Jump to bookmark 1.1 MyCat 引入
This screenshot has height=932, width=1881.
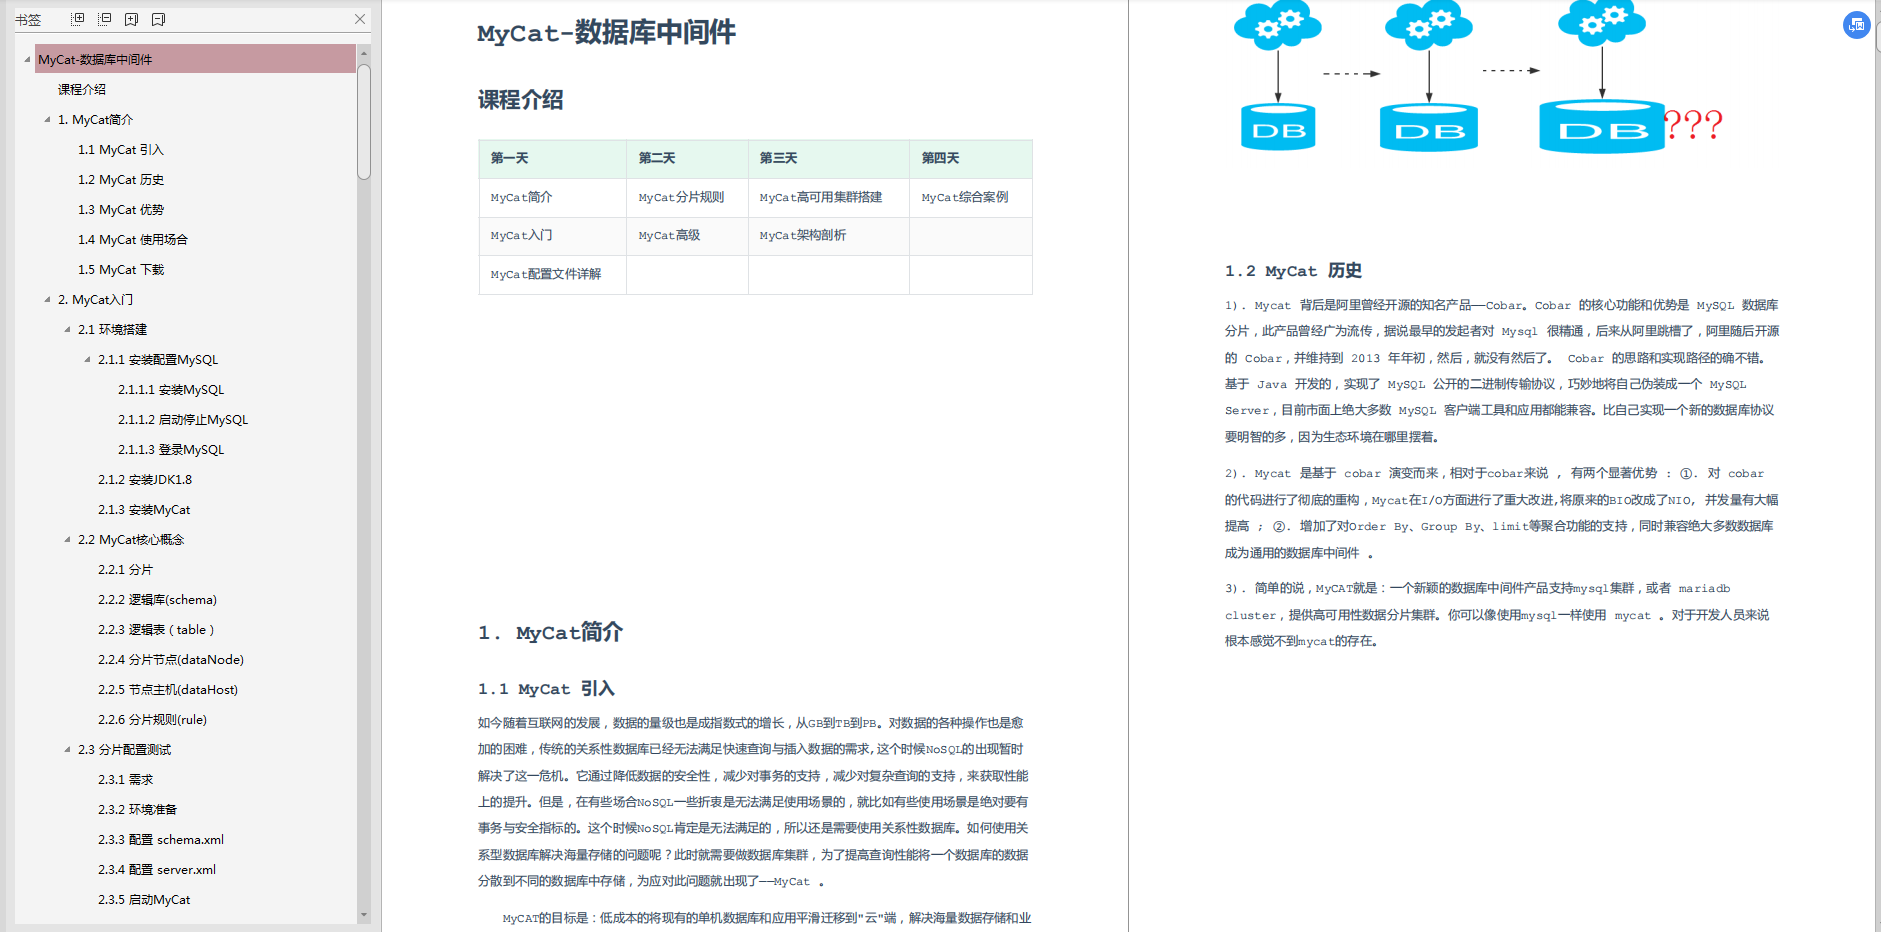pyautogui.click(x=120, y=149)
